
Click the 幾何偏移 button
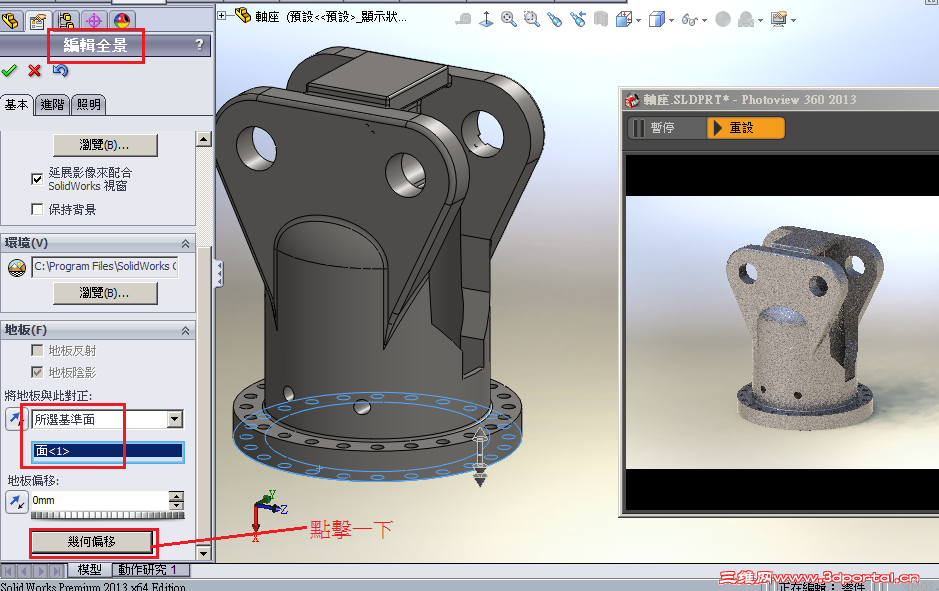click(92, 541)
